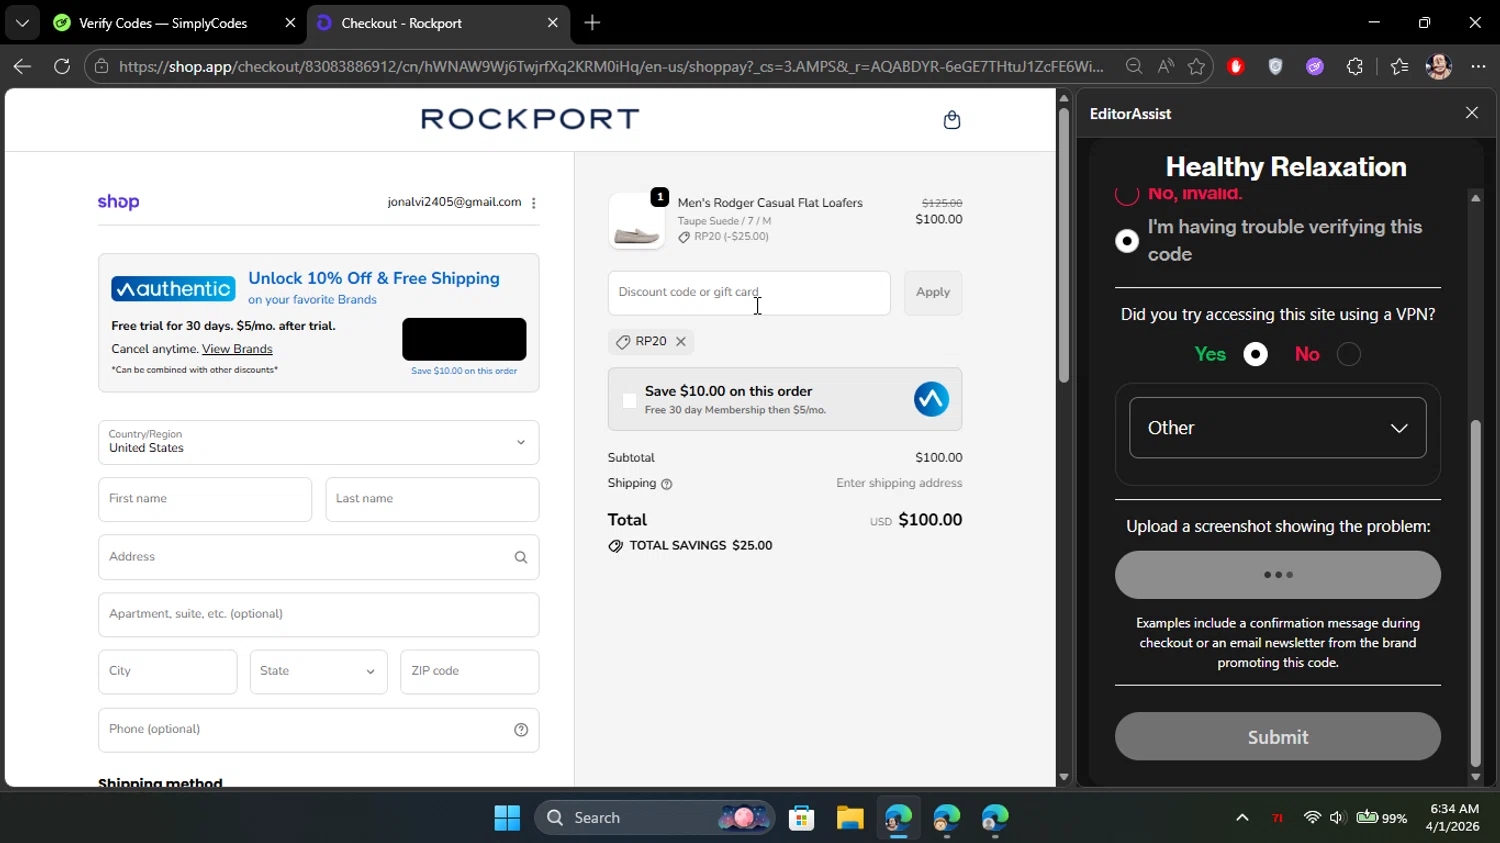
Task: Open account options menu next to email
Action: point(534,203)
